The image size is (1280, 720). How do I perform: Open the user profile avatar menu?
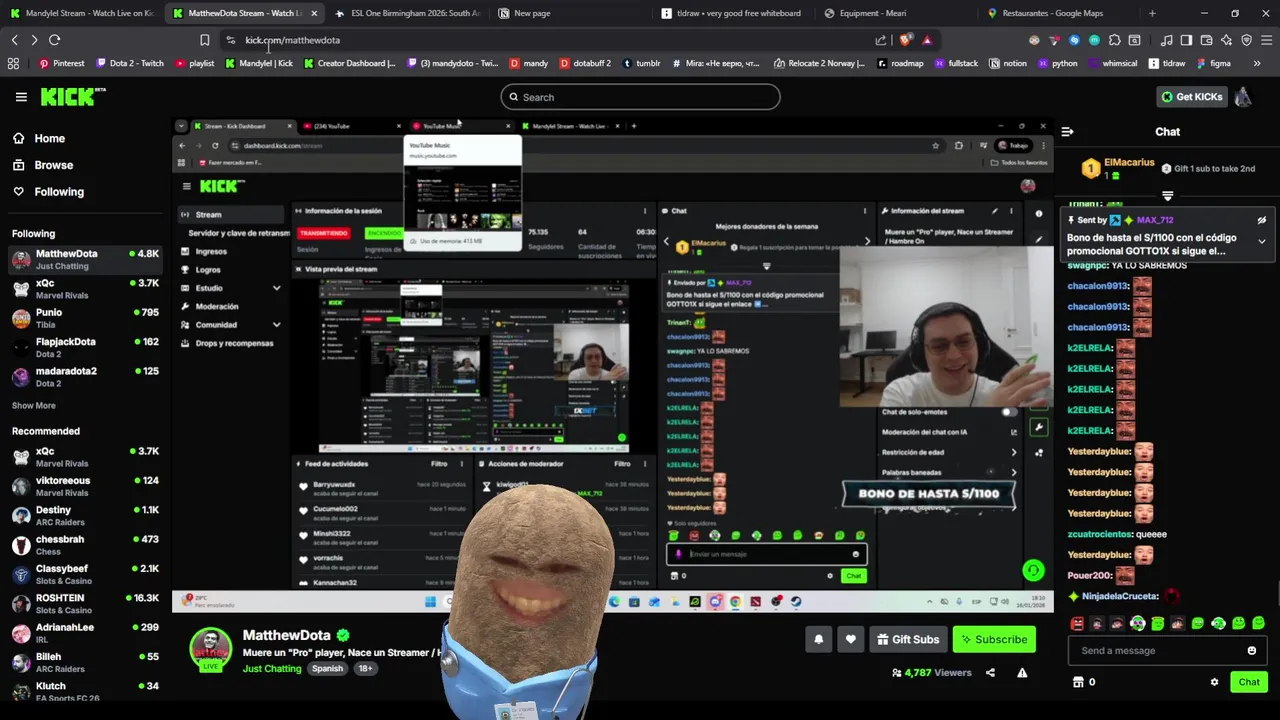[1242, 97]
